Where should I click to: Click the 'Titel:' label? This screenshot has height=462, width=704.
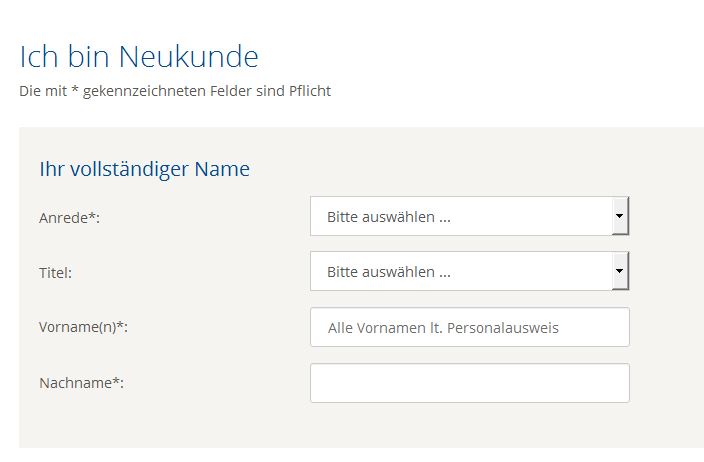(x=55, y=273)
